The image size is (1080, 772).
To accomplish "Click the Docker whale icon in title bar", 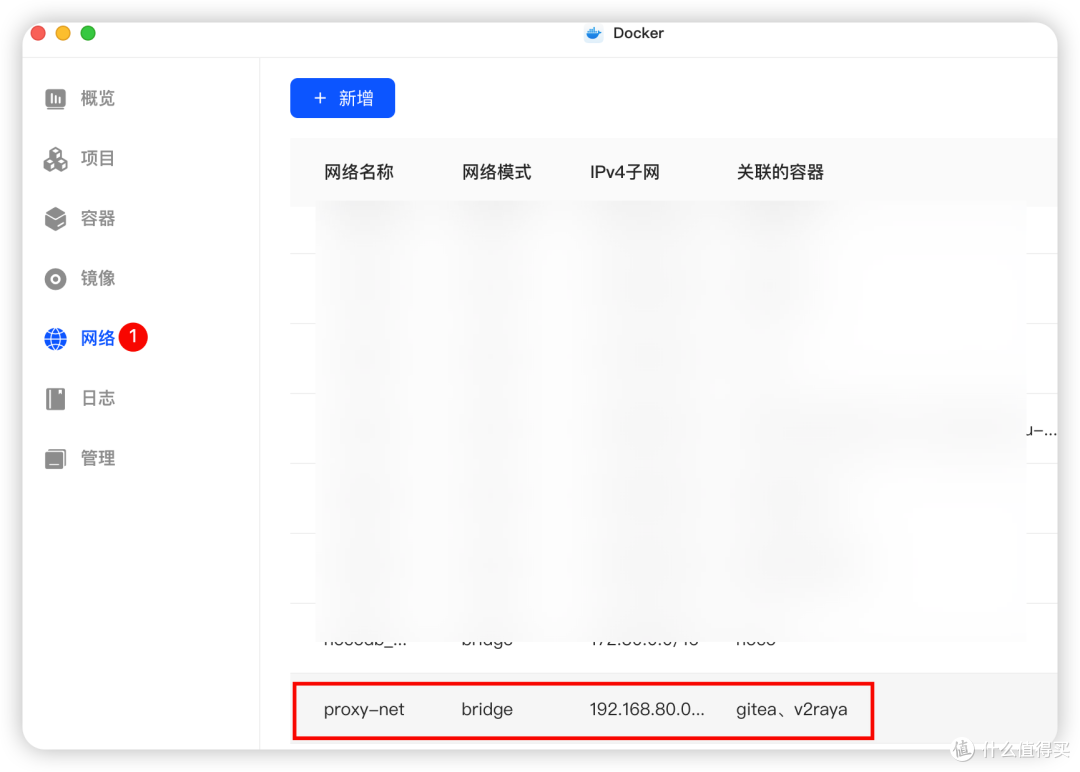I will pyautogui.click(x=593, y=33).
